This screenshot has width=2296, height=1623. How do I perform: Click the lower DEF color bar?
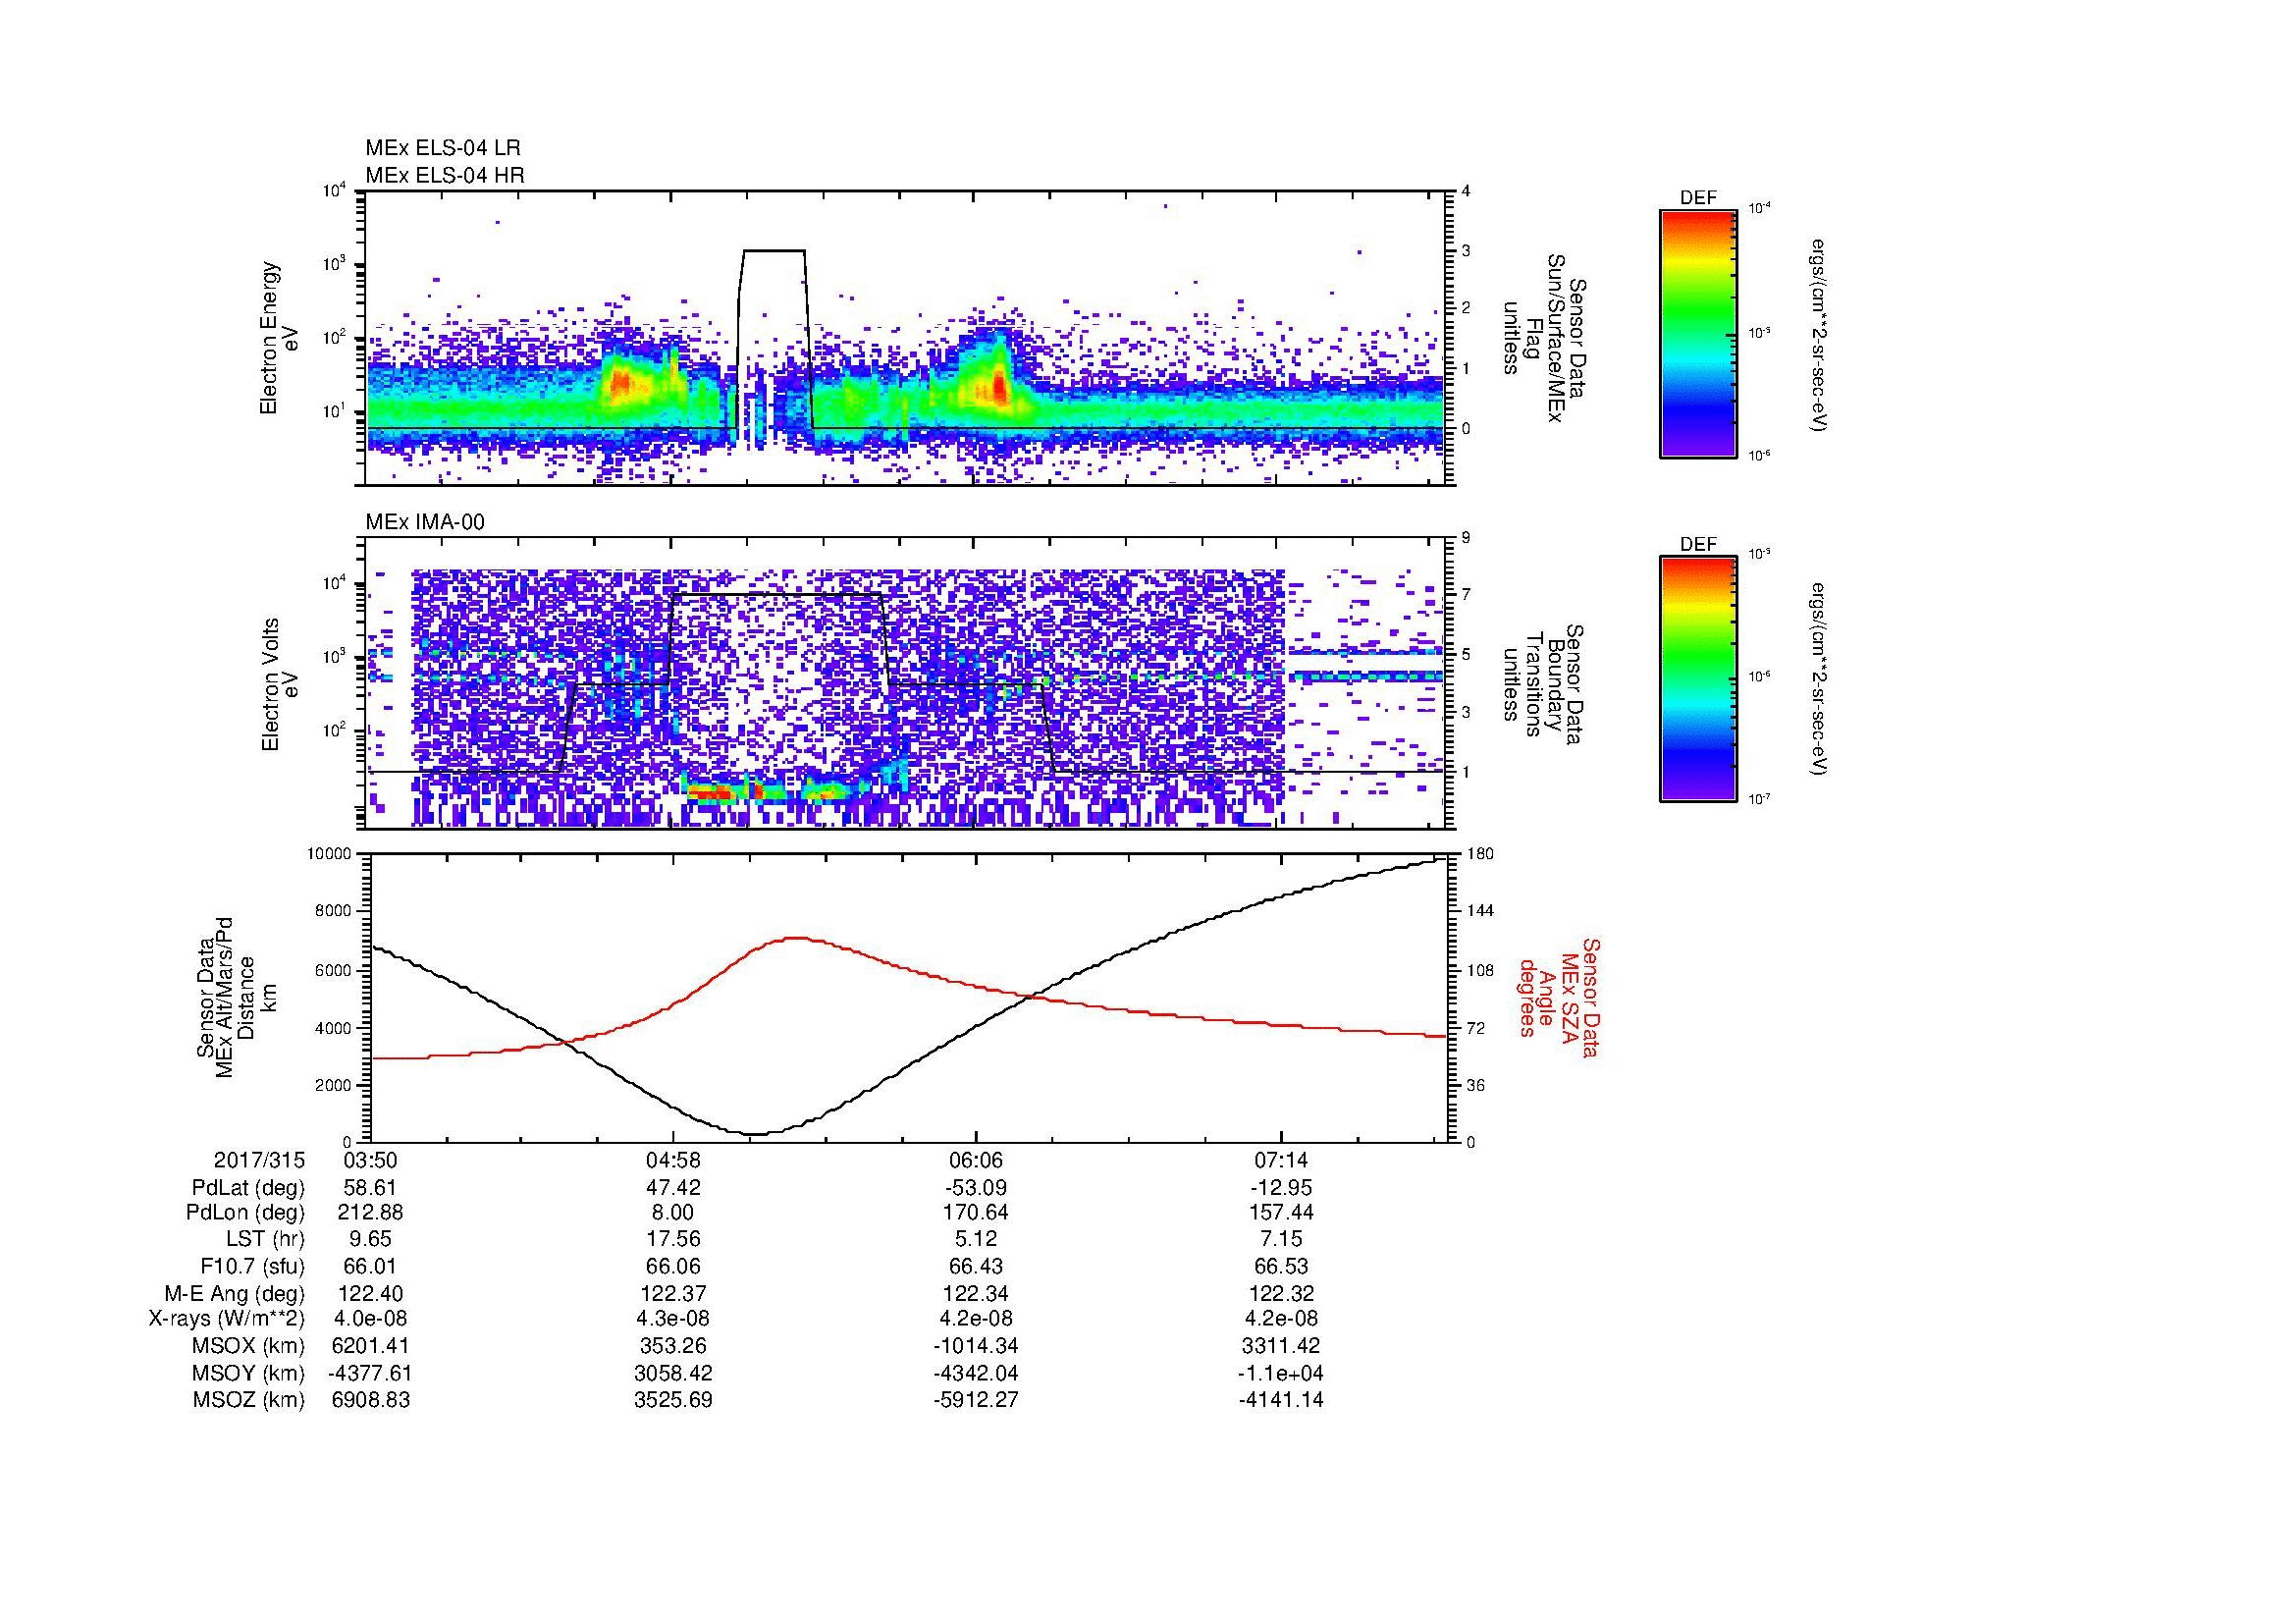point(1698,680)
